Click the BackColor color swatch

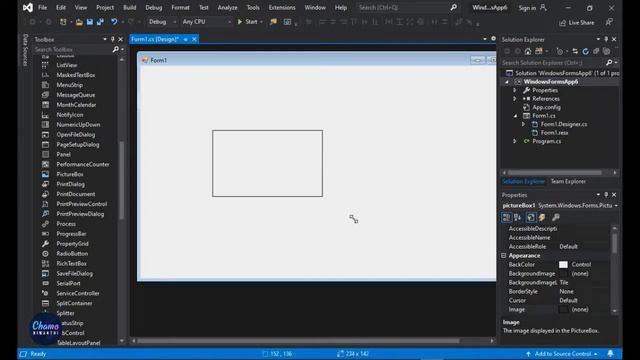point(563,264)
